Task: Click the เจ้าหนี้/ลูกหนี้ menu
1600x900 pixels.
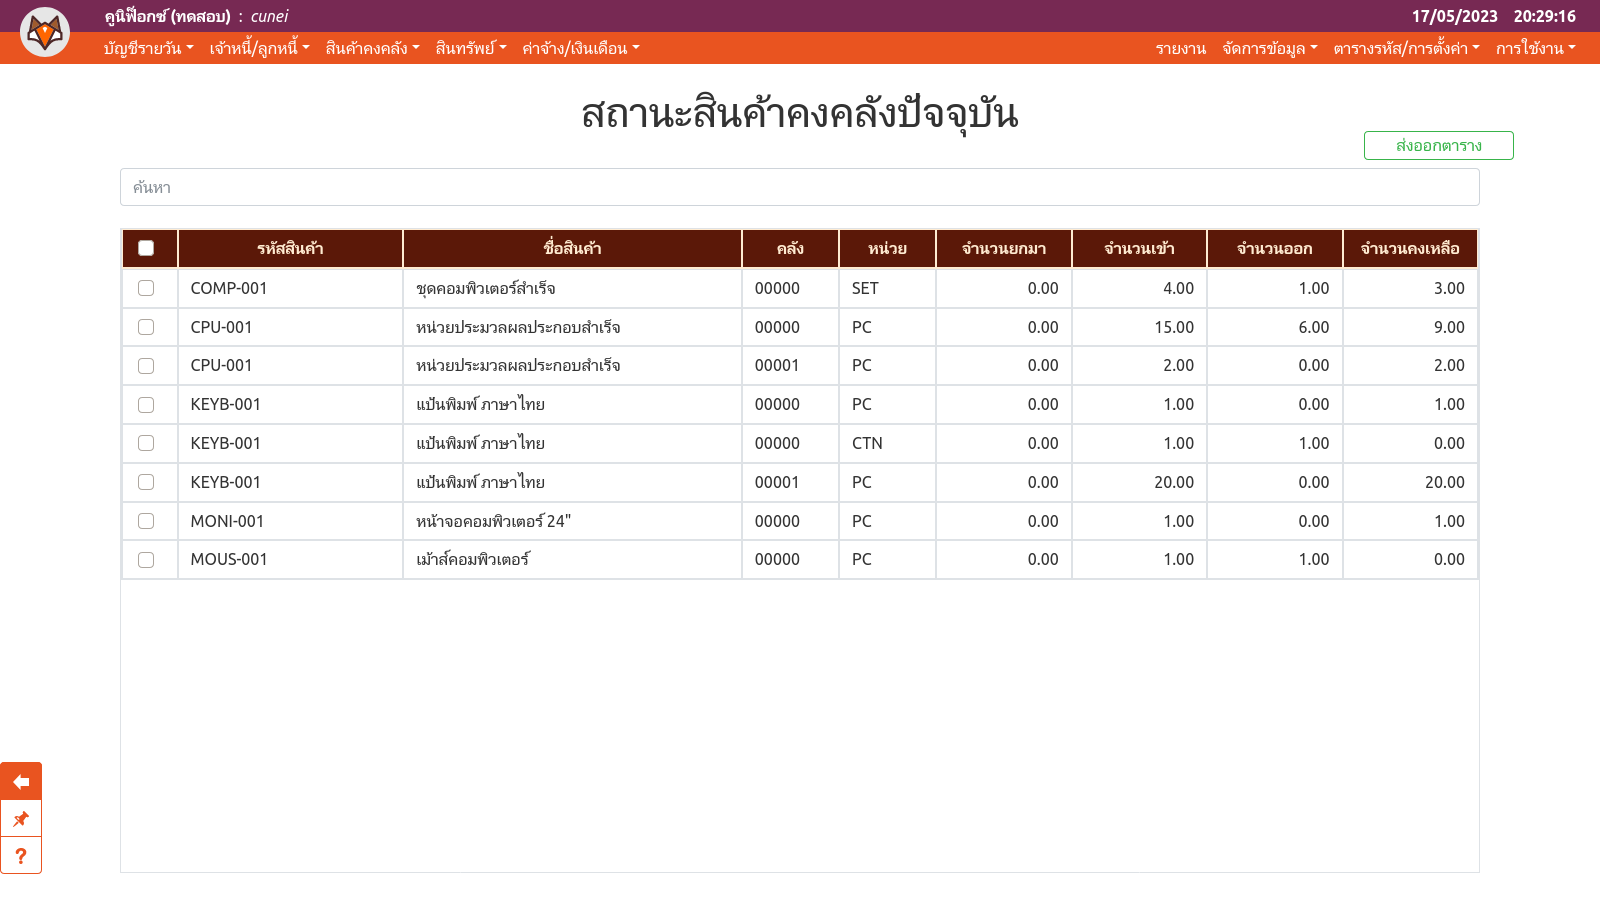Action: [259, 48]
